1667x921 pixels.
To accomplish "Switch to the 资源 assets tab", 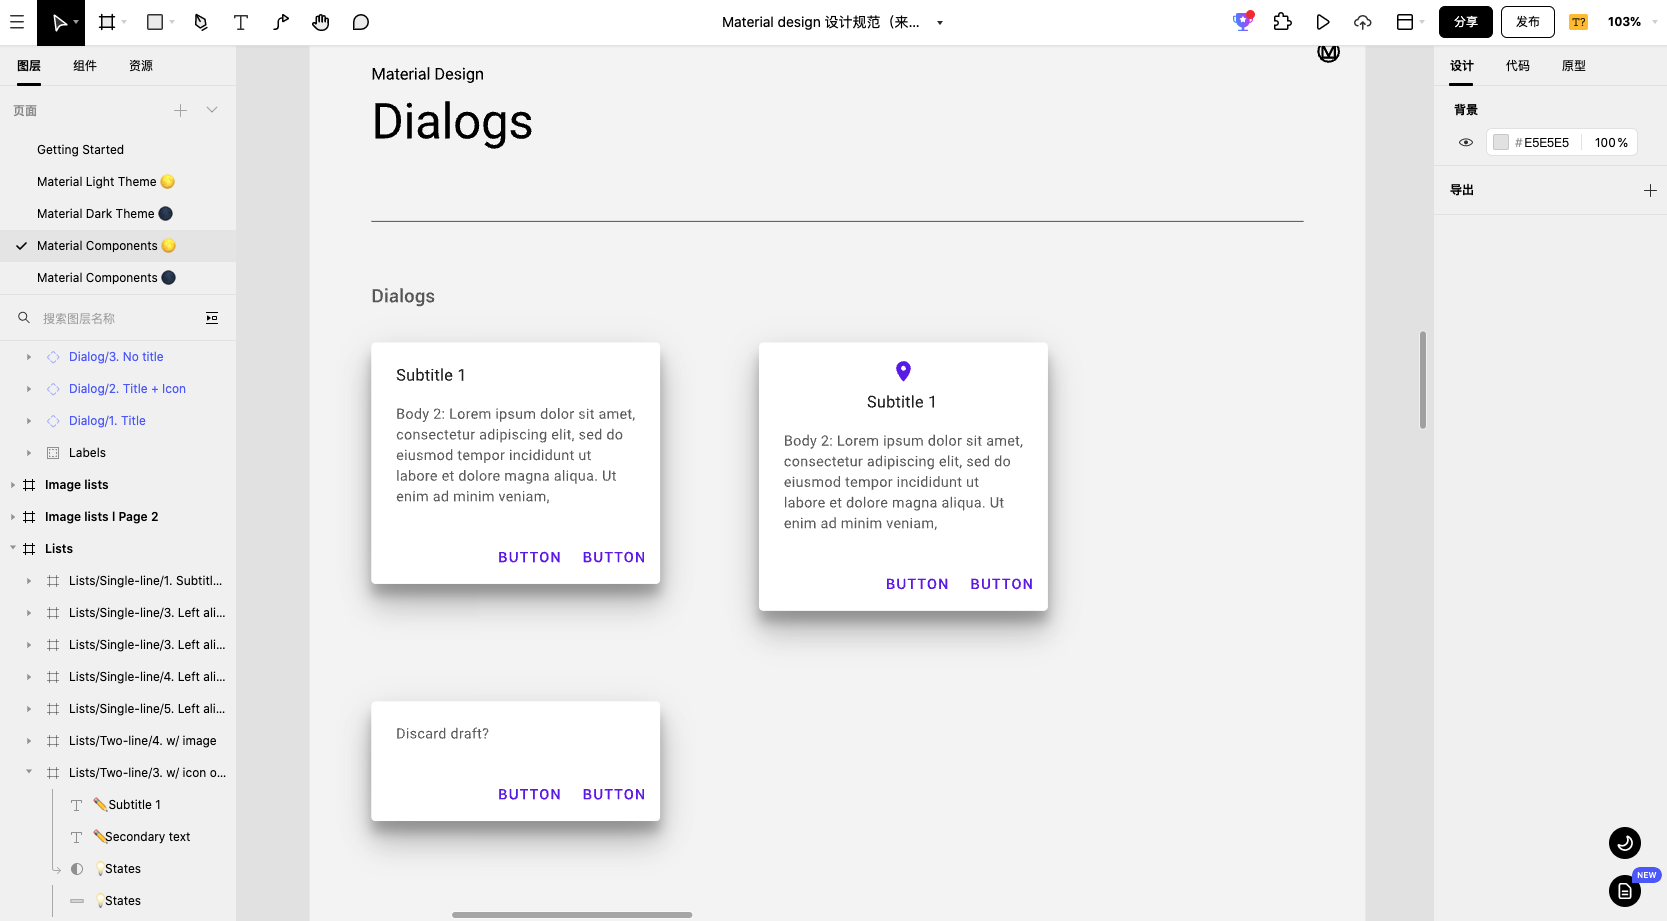I will tap(141, 66).
